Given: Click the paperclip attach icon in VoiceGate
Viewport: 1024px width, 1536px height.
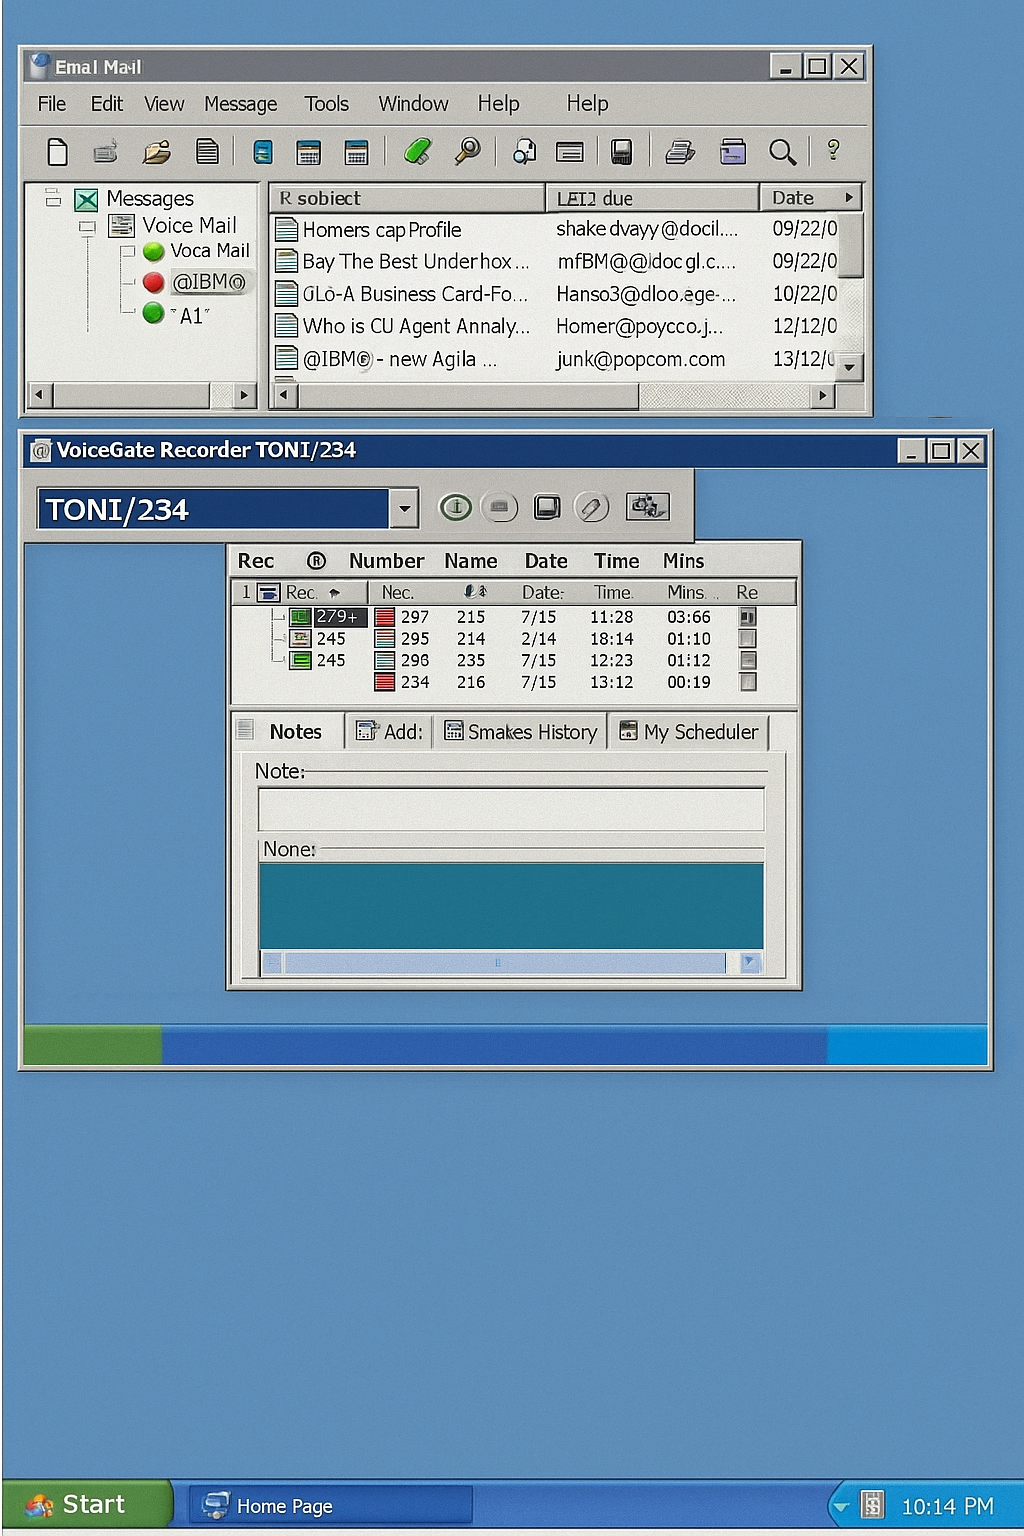Looking at the screenshot, I should [591, 507].
